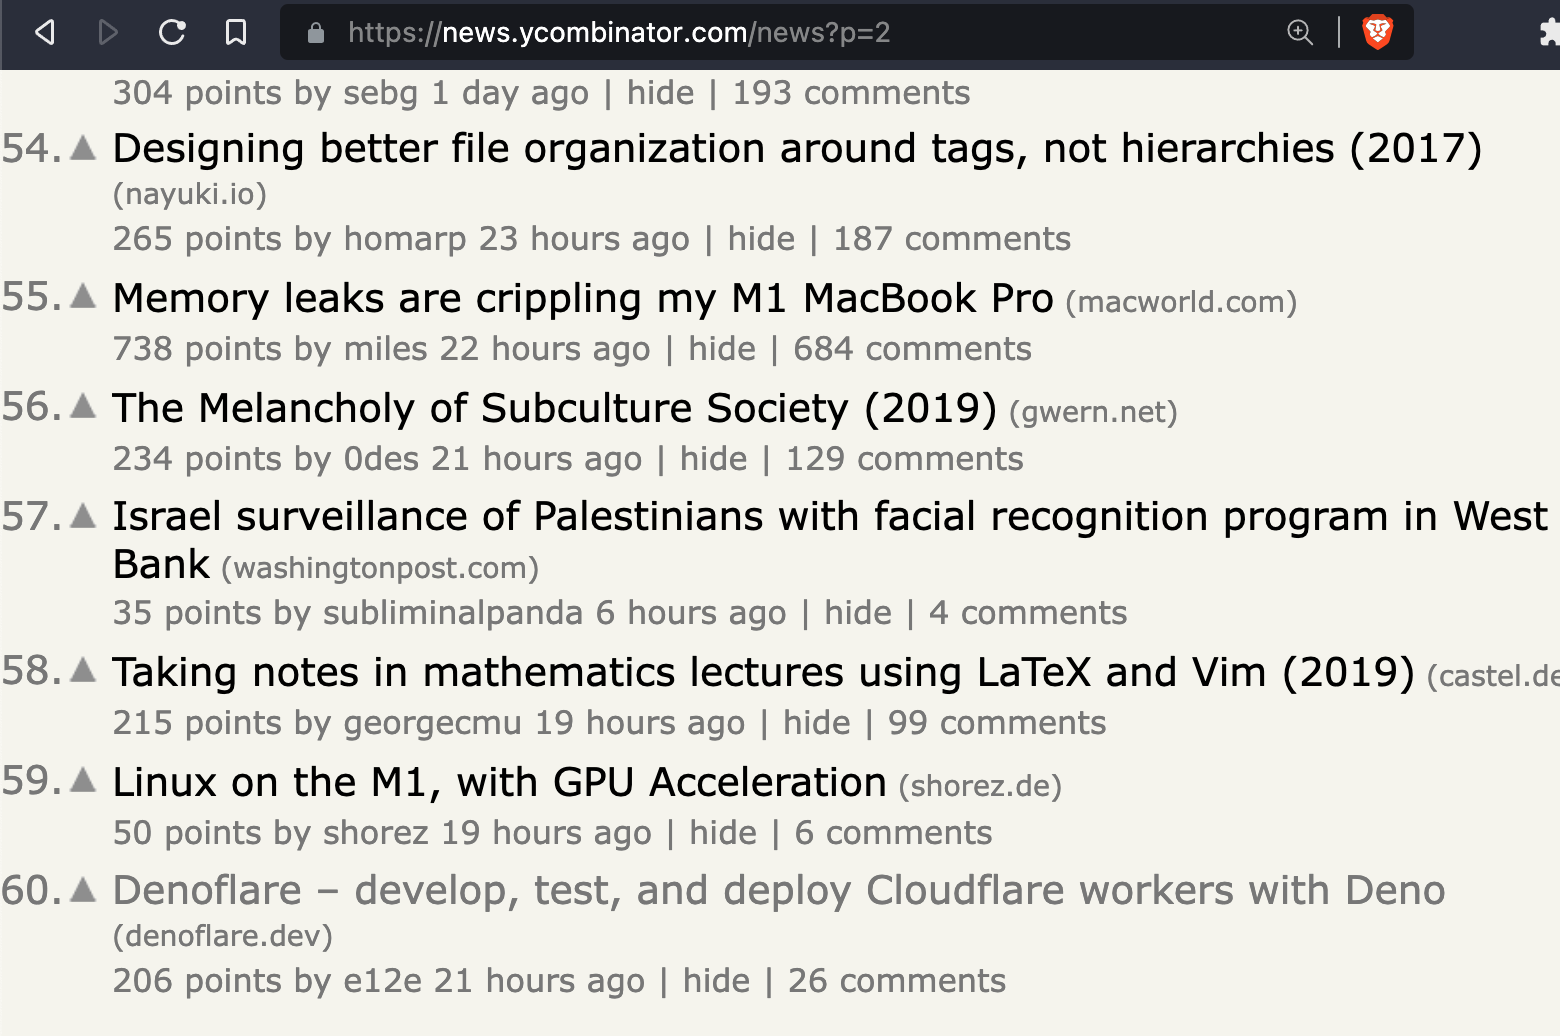Image resolution: width=1560 pixels, height=1036 pixels.
Task: Upvote story 60 Denoflare
Action: tap(84, 889)
